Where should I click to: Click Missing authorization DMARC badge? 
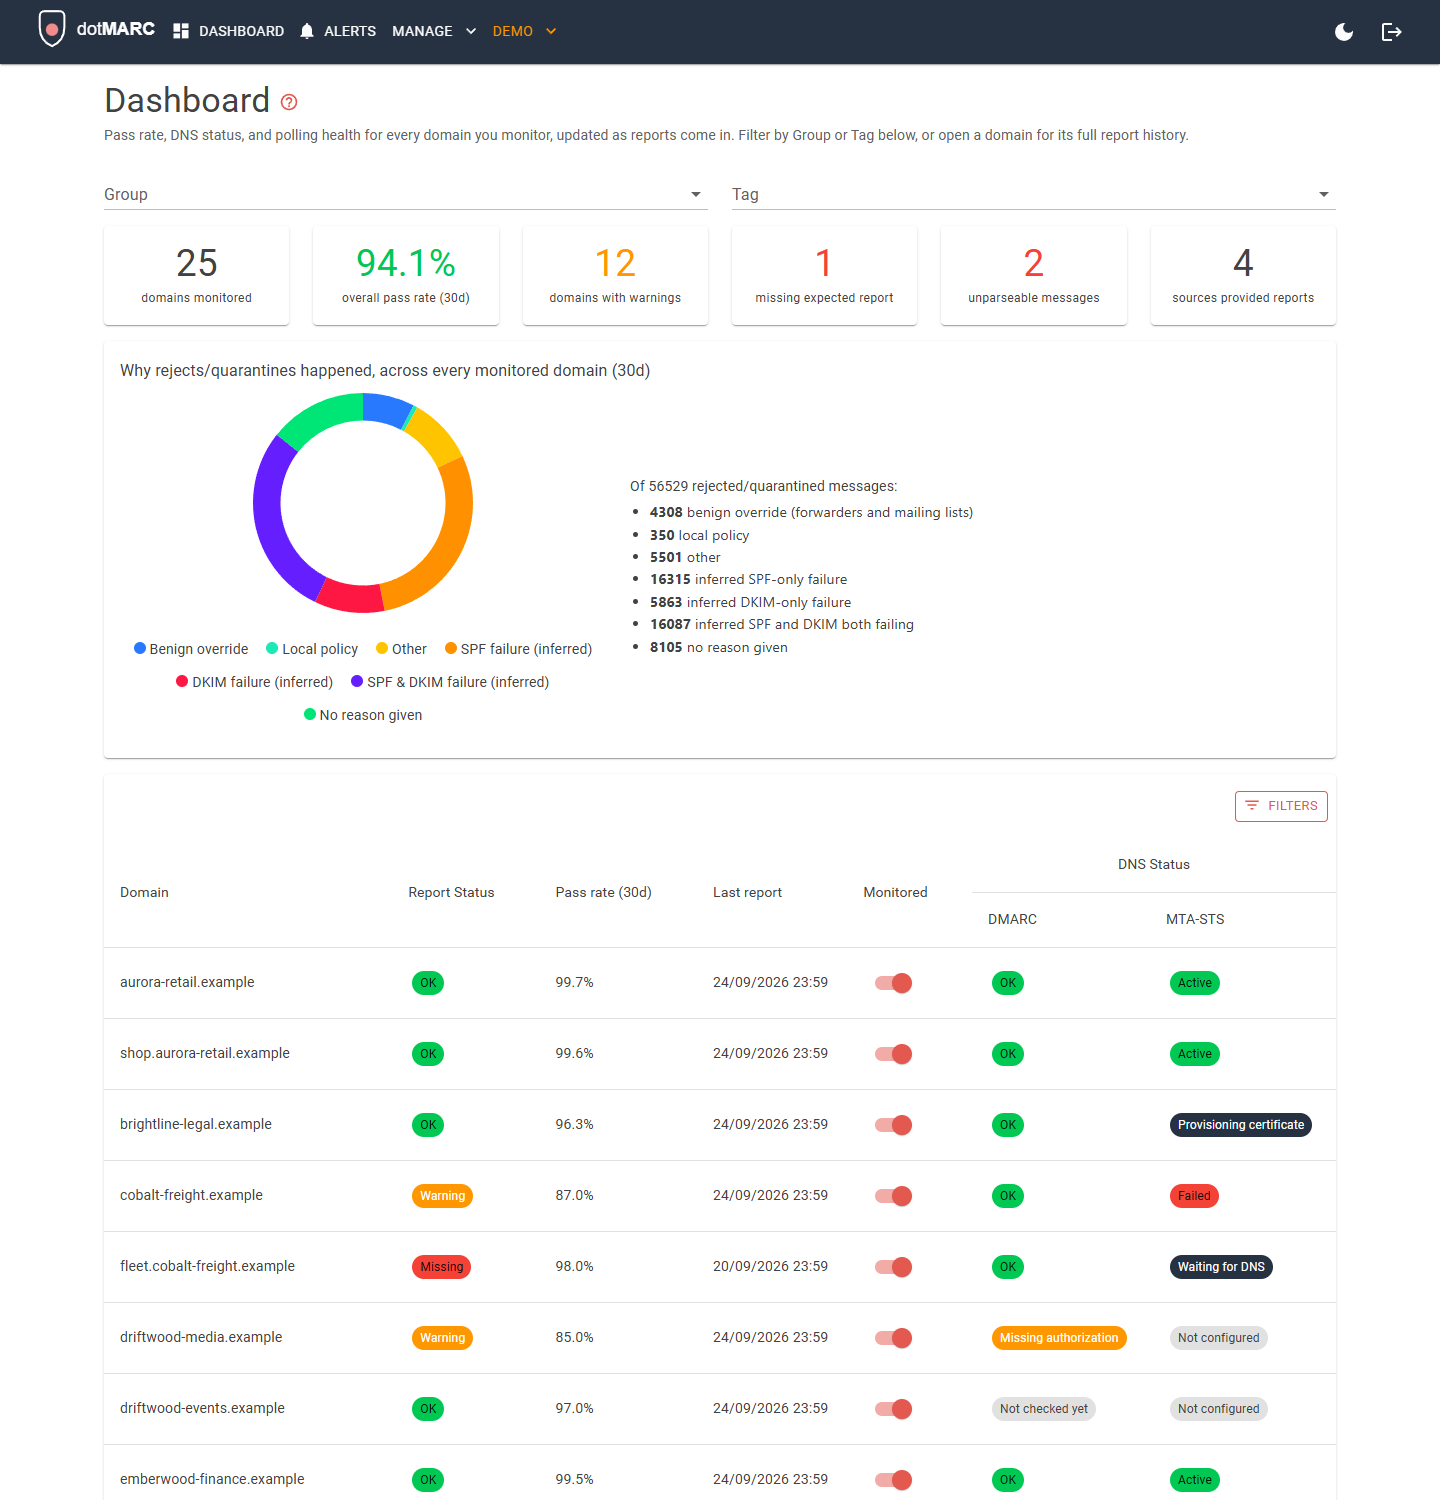(1059, 1338)
